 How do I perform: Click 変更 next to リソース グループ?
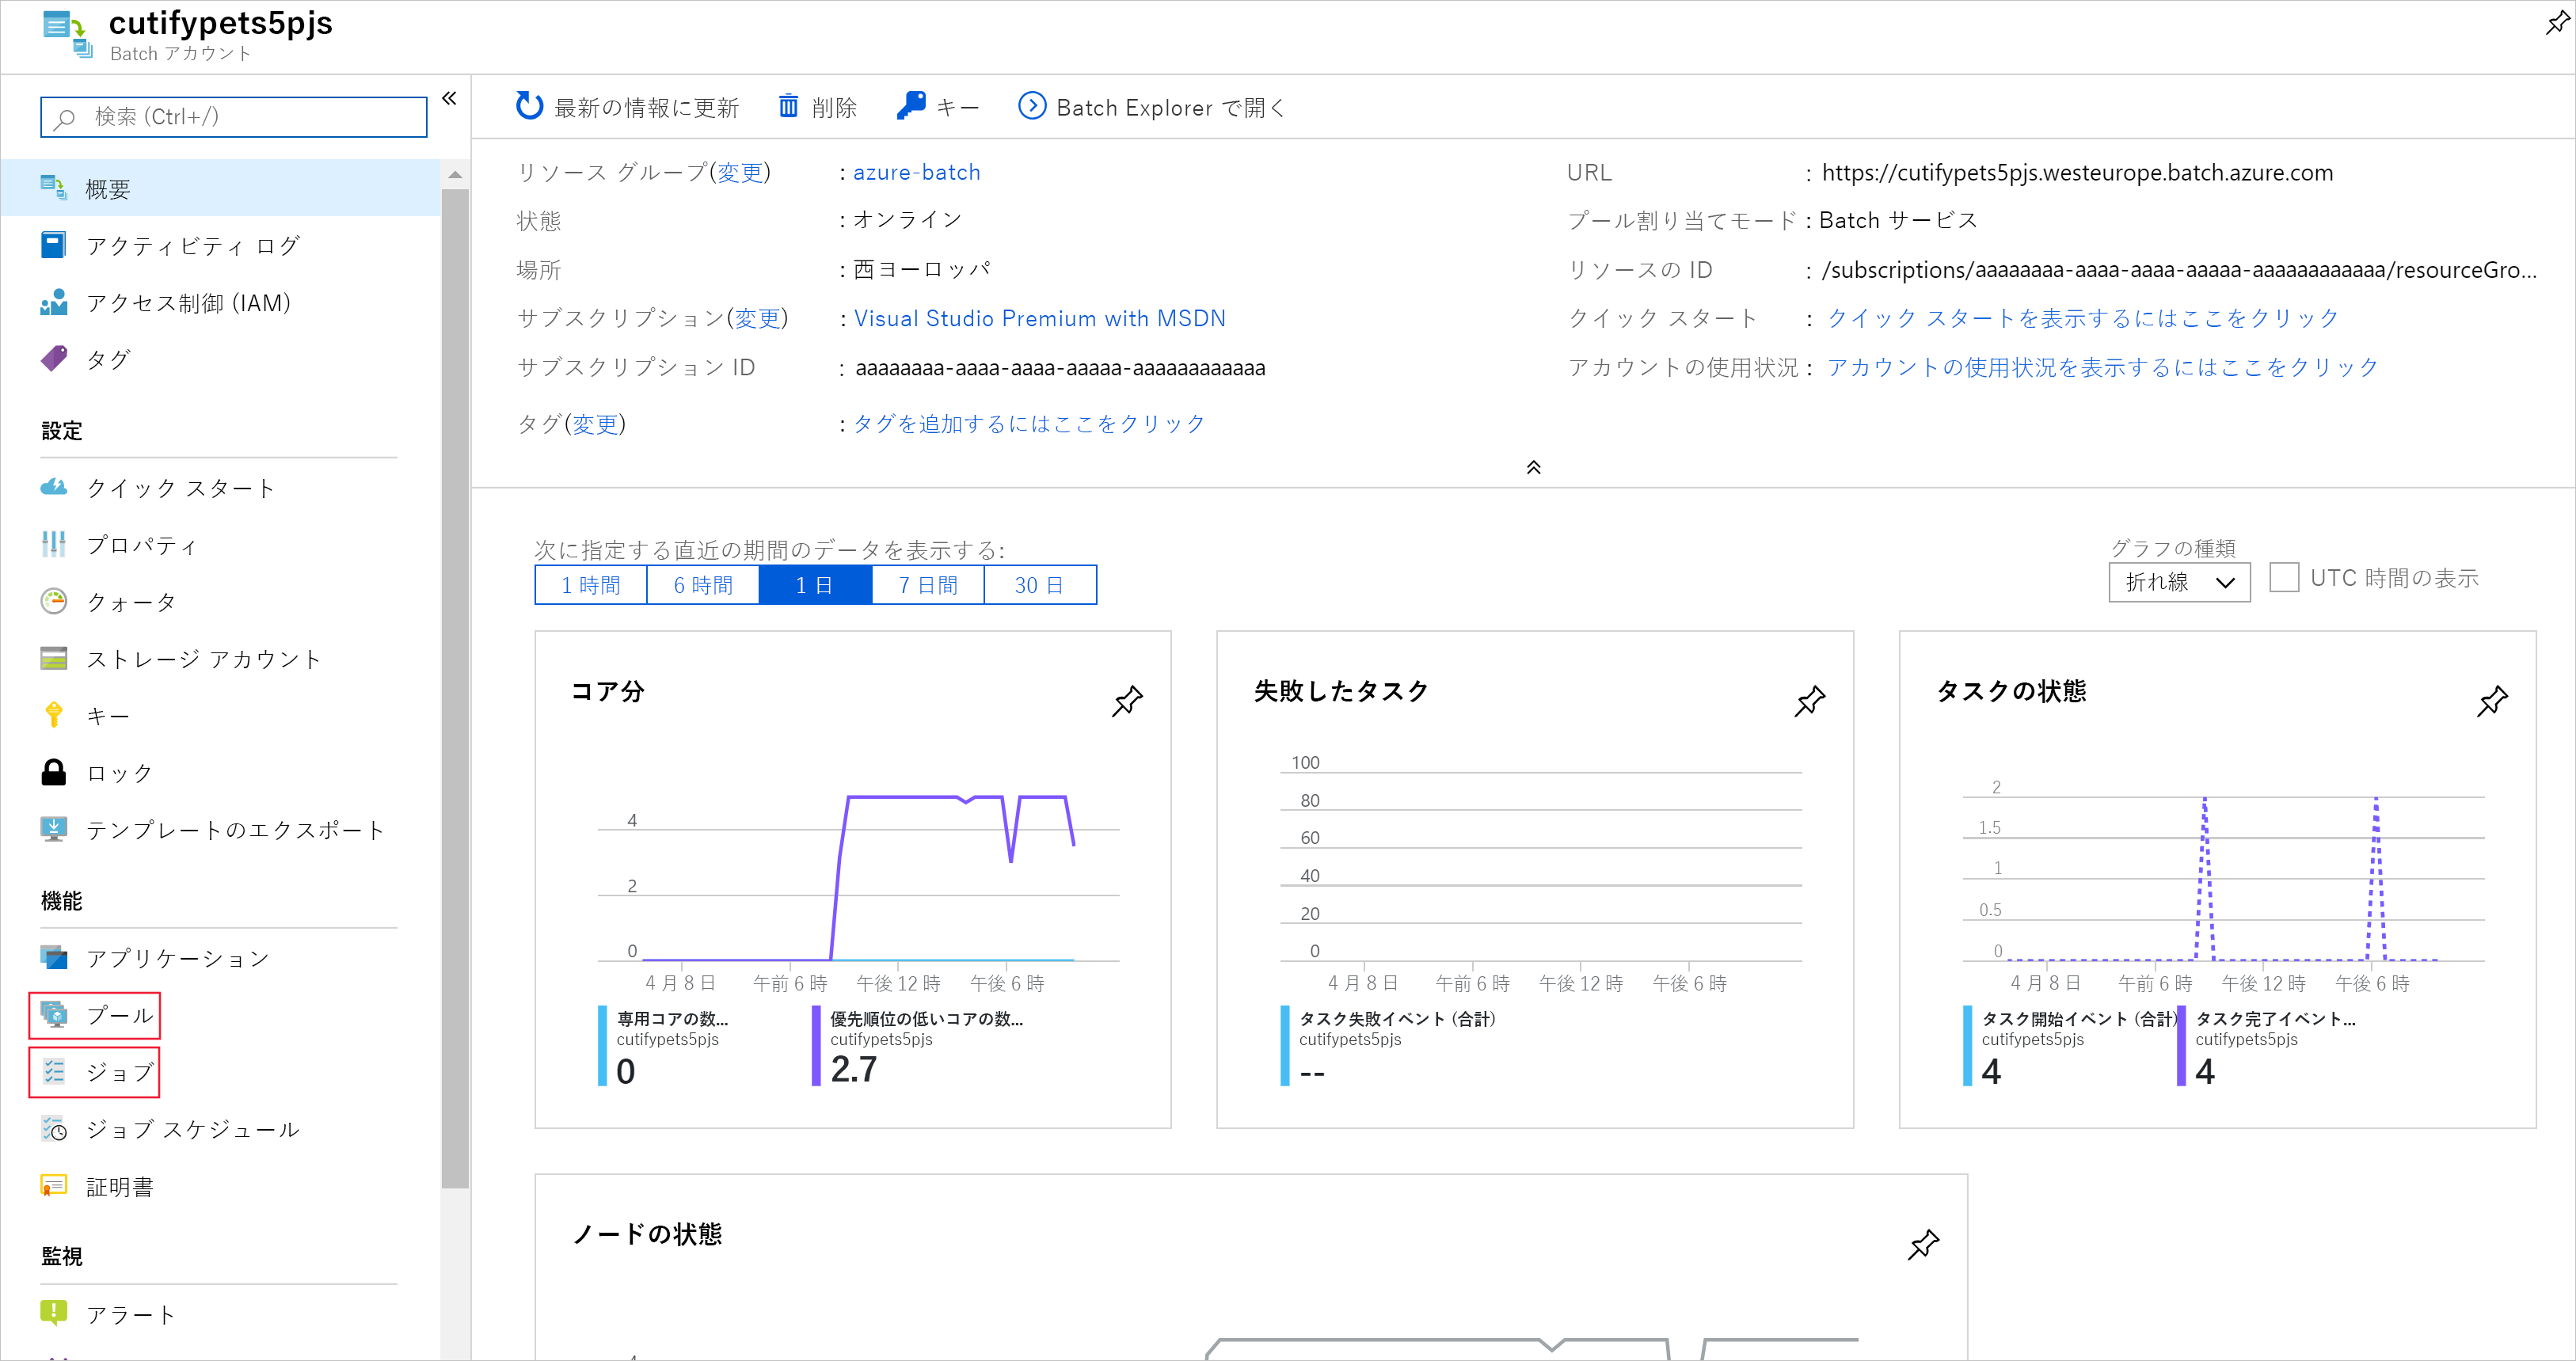pos(739,172)
